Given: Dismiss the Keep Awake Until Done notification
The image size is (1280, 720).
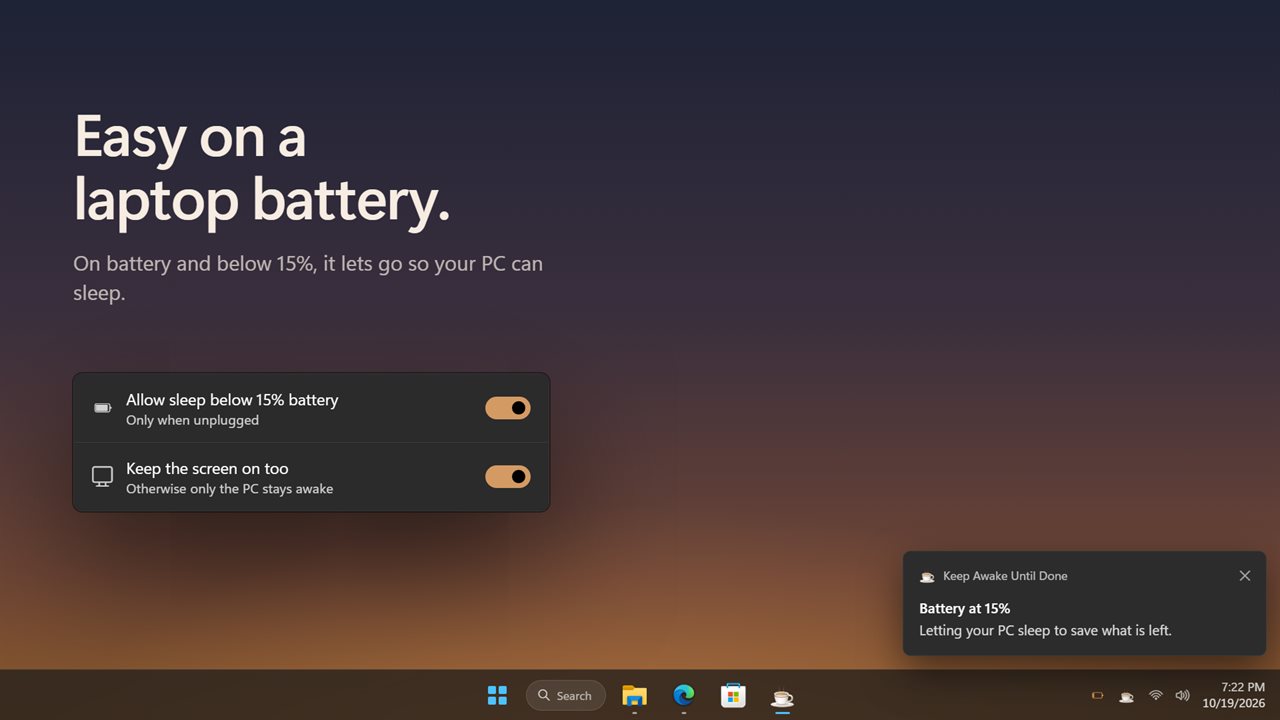Looking at the screenshot, I should coord(1245,576).
